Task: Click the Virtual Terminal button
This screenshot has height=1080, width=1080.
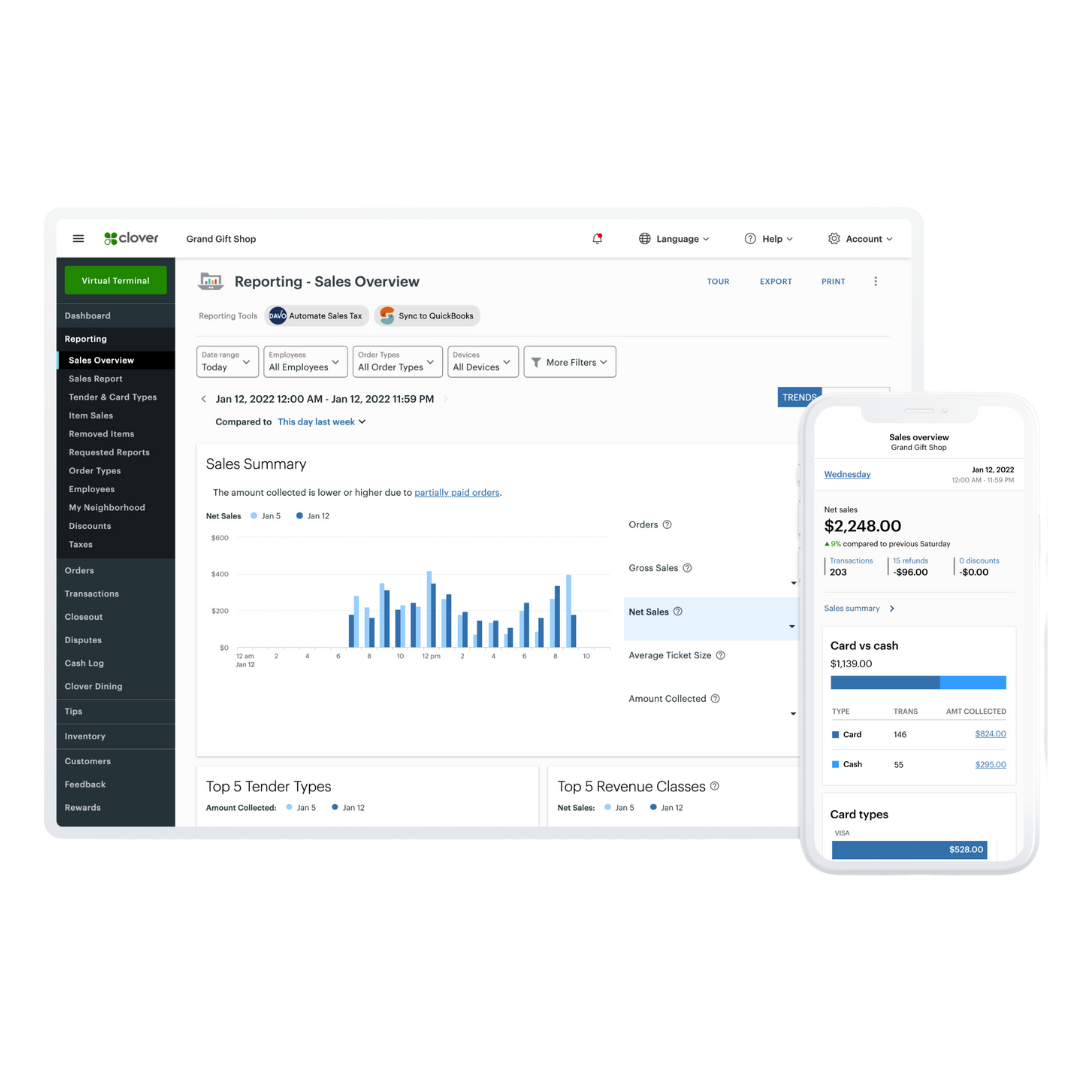Action: [116, 280]
